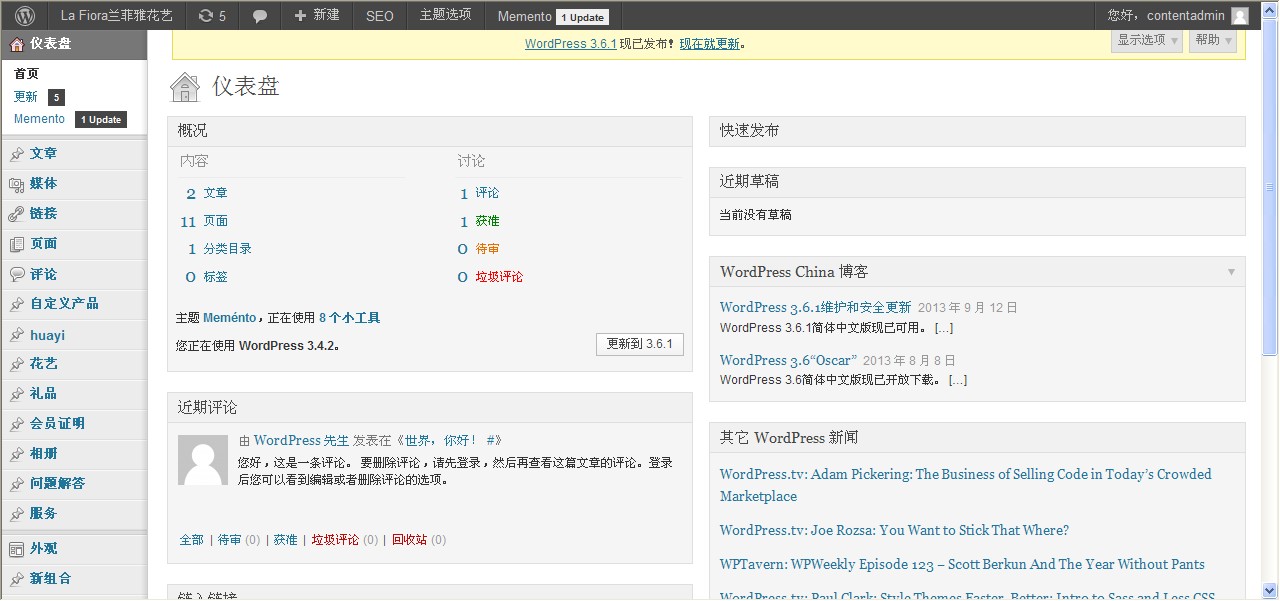Click the pushpin icon beside 自定义产品
Screen dimensions: 1280x601
pos(16,304)
